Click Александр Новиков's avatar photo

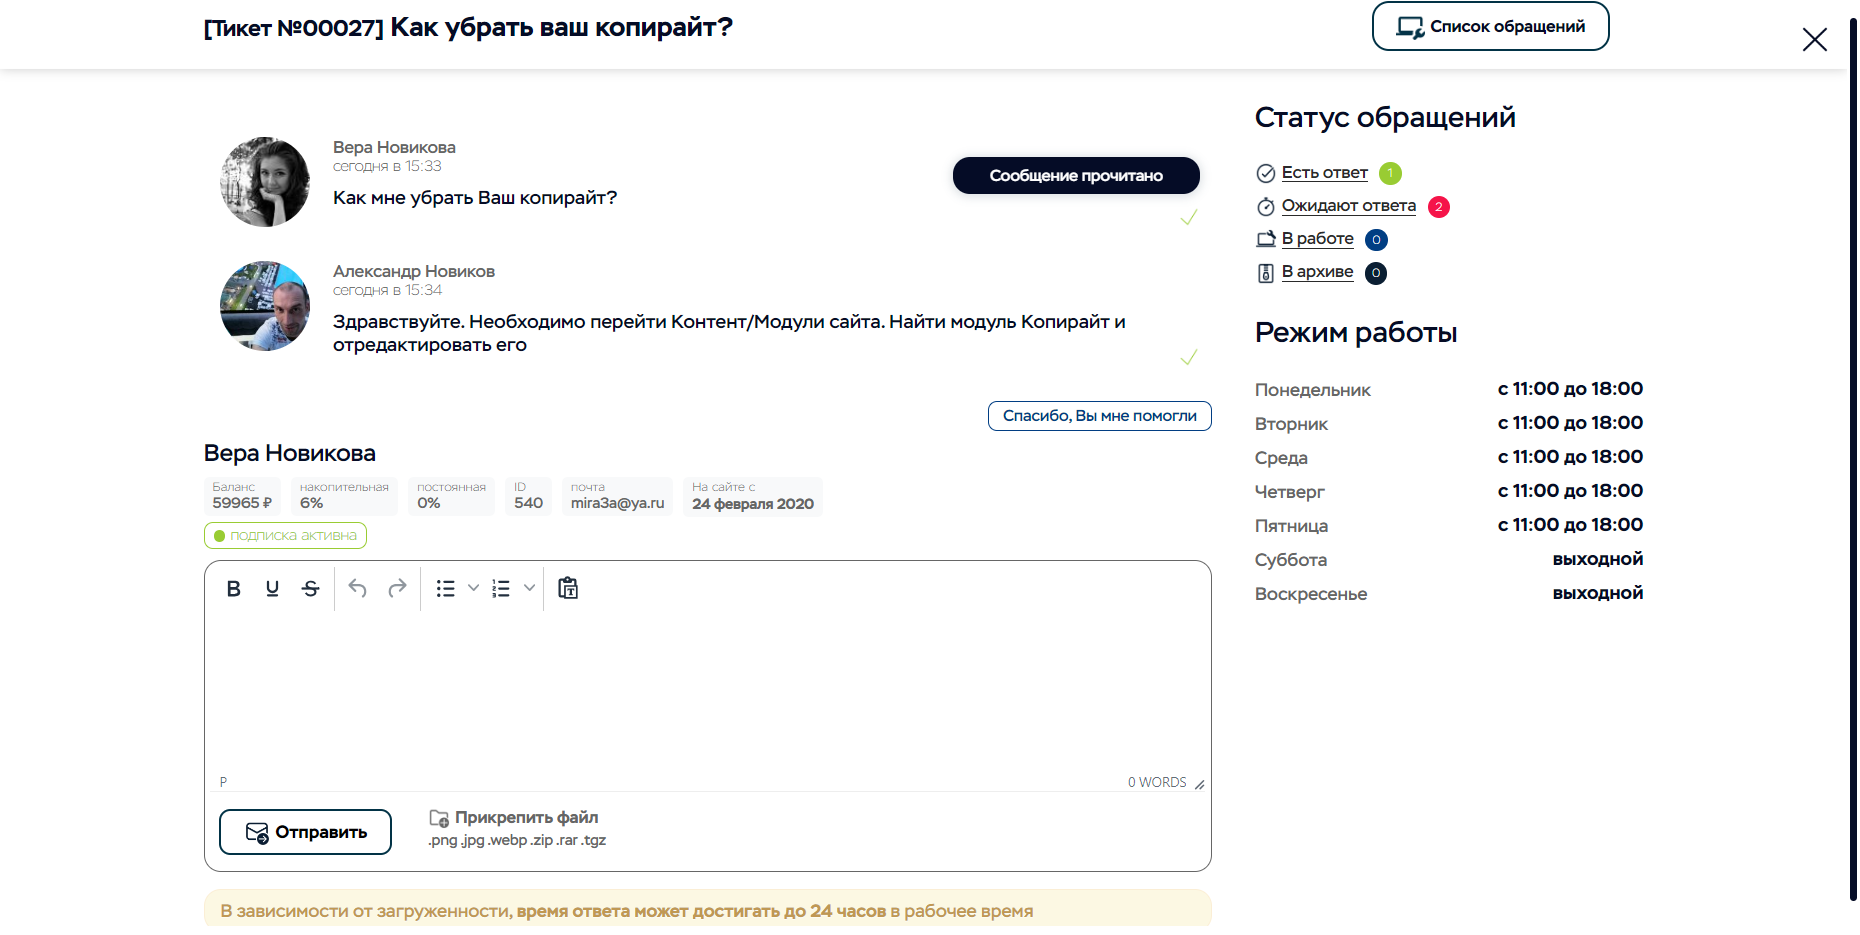(265, 306)
